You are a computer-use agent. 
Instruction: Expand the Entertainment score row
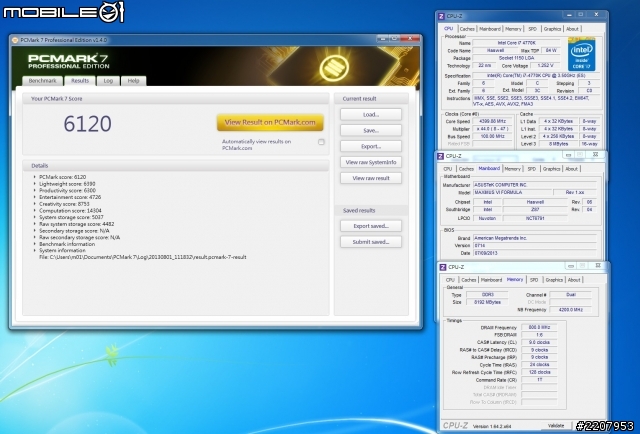pos(35,197)
